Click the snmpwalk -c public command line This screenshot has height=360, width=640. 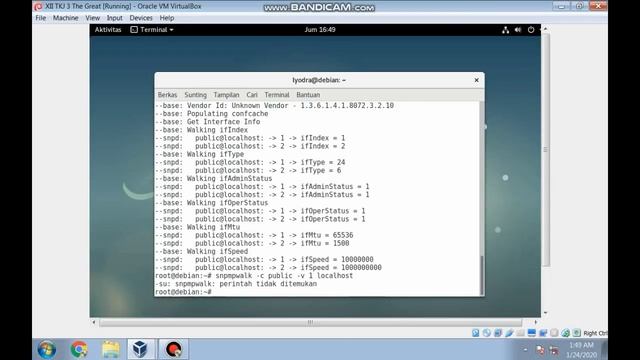click(x=254, y=276)
